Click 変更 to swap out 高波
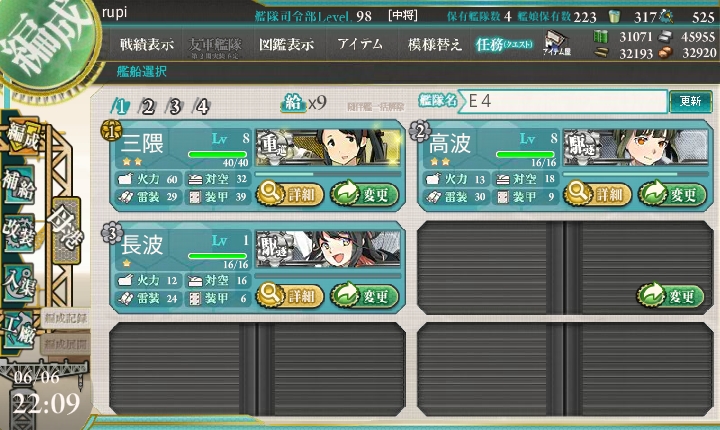Image resolution: width=720 pixels, height=430 pixels. [x=672, y=194]
